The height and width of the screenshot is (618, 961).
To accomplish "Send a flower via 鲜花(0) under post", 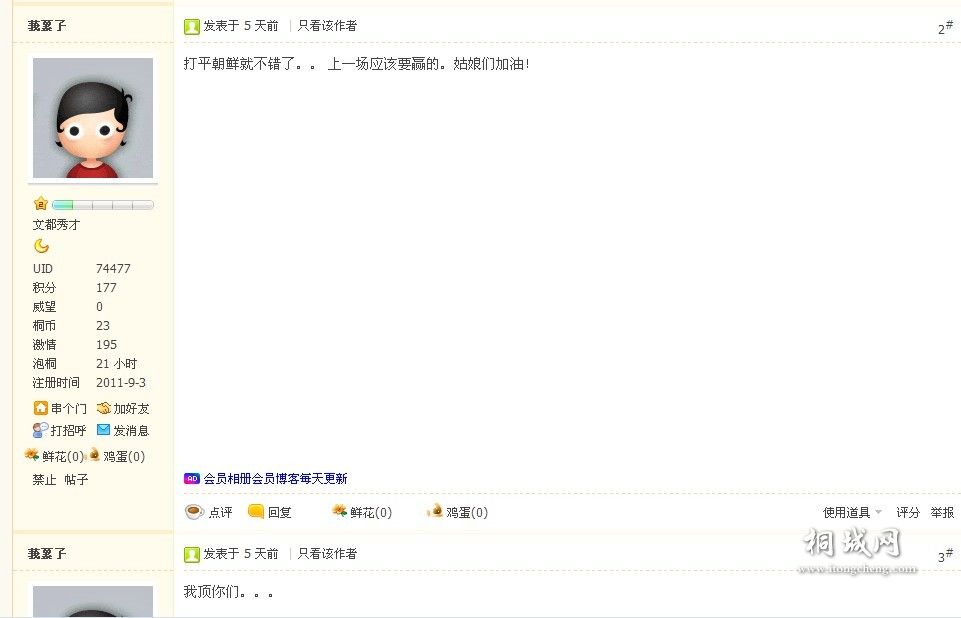I will [362, 512].
